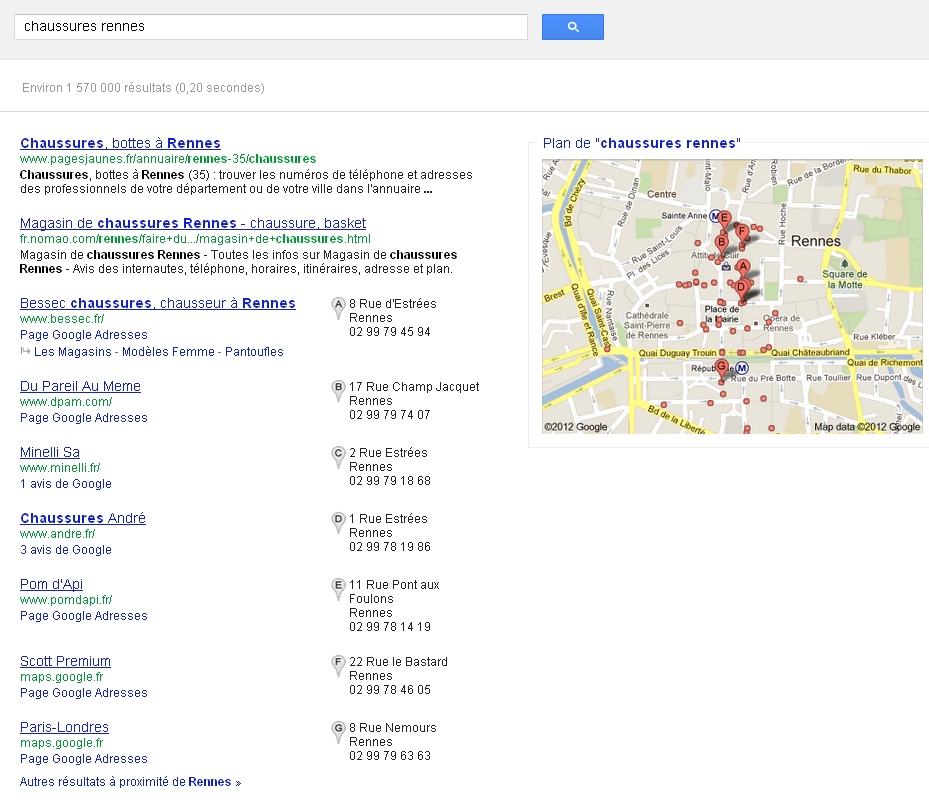929x800 pixels.
Task: Click www.andre.fr URL text
Action: coord(57,534)
